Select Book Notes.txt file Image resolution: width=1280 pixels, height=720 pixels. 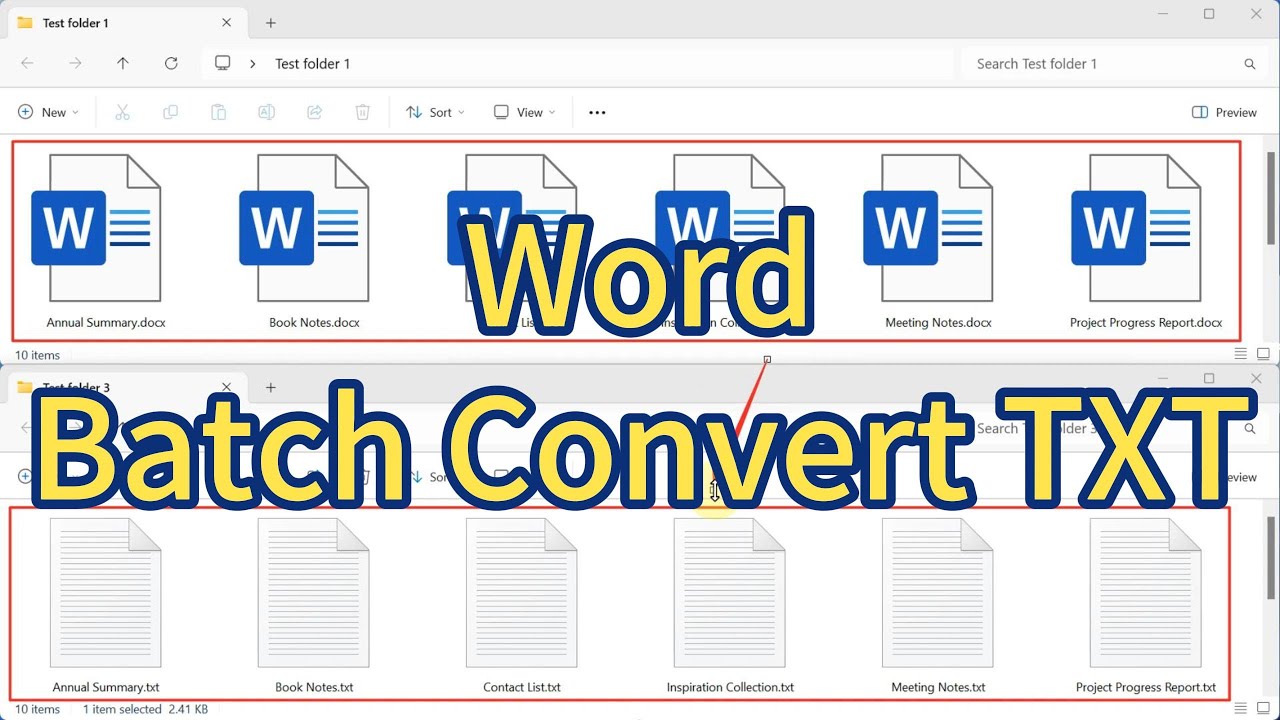[x=314, y=605]
